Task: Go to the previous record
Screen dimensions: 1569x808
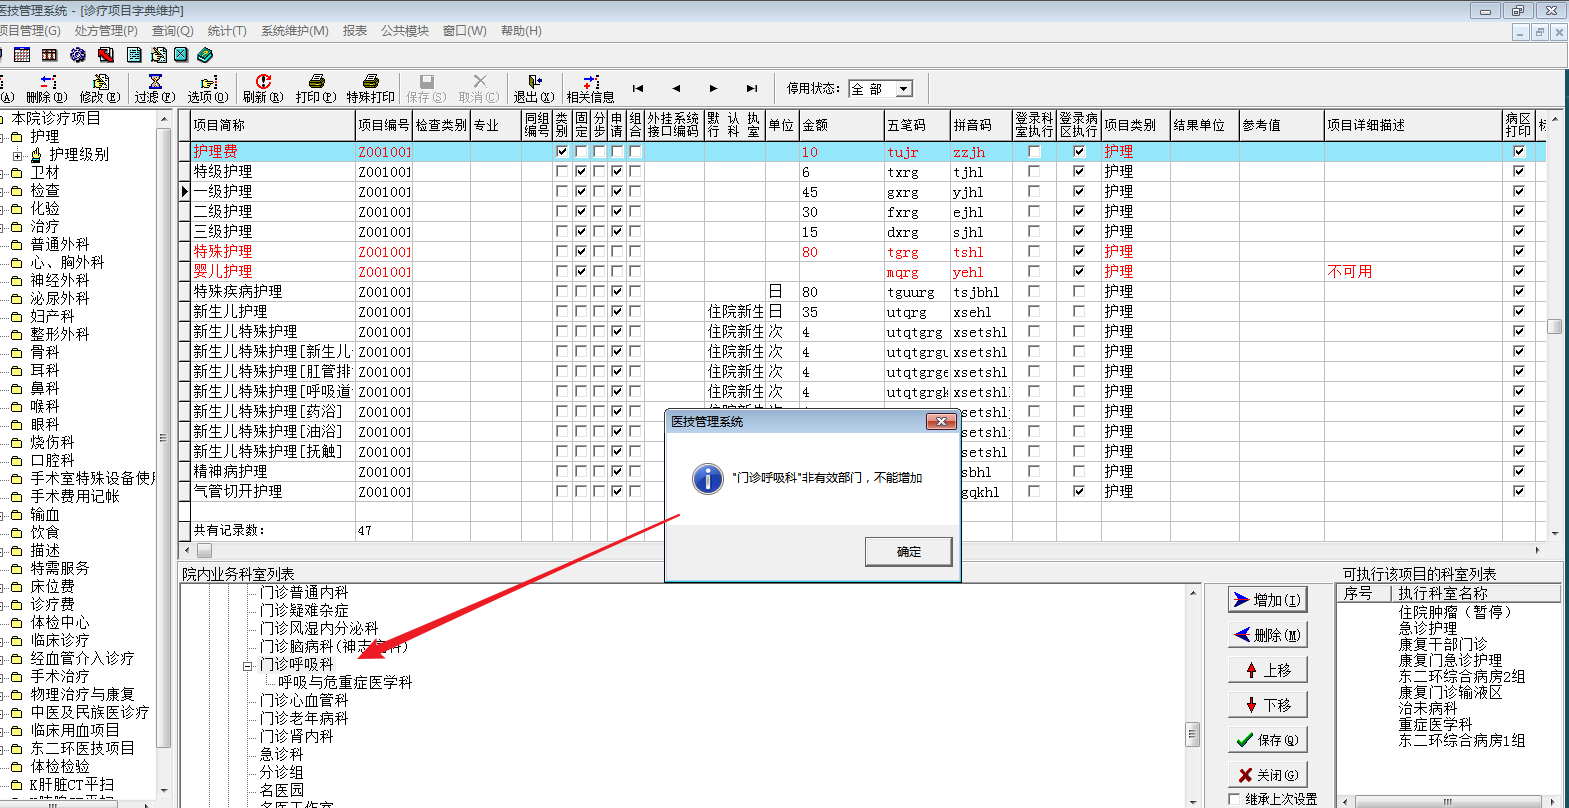Action: click(x=676, y=88)
